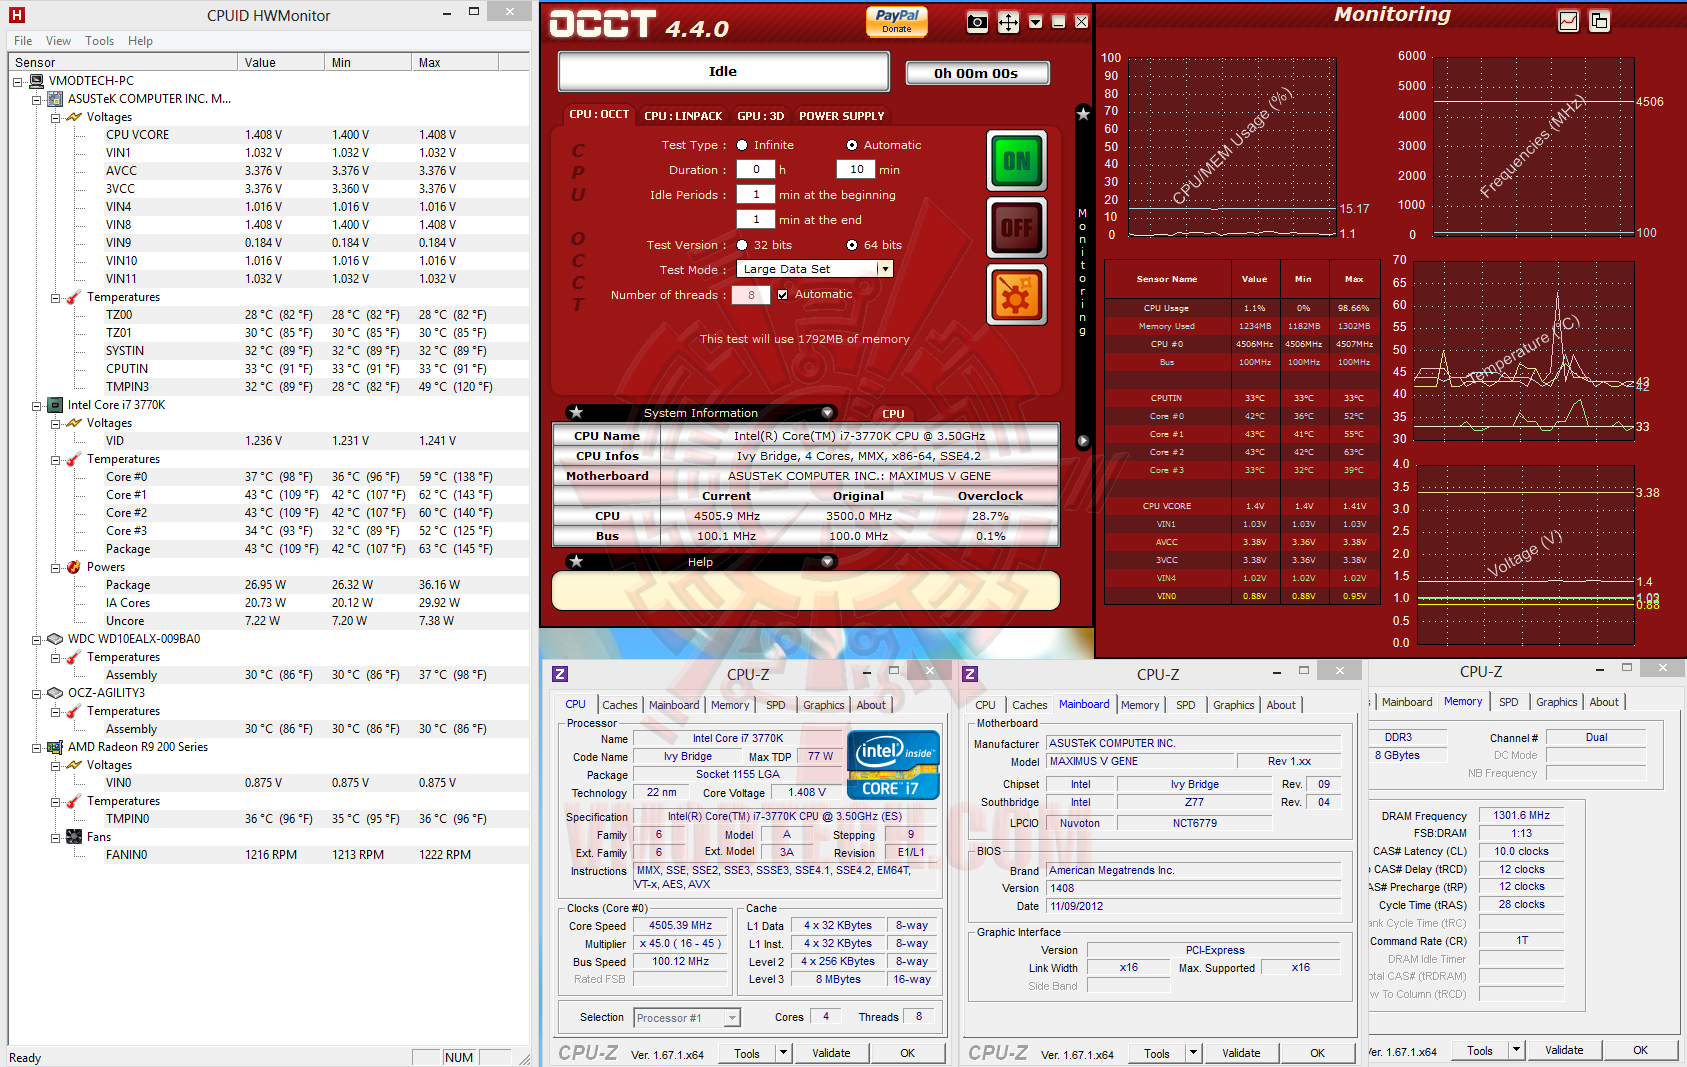Image resolution: width=1687 pixels, height=1067 pixels.
Task: Click the first CPU-Z window's Z icon
Action: (x=560, y=674)
